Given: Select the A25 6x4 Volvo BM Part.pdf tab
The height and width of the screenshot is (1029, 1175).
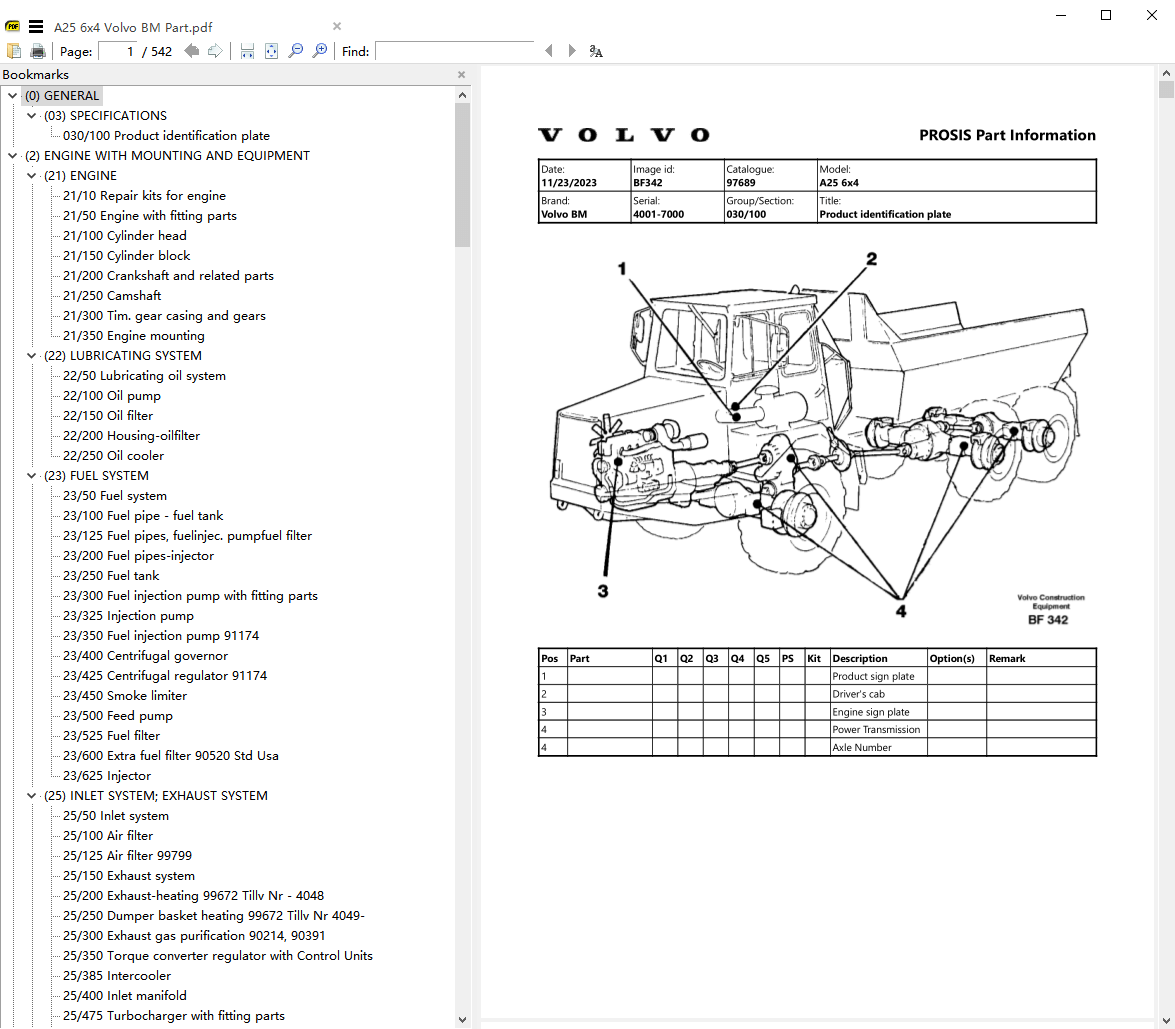Looking at the screenshot, I should click(x=133, y=28).
